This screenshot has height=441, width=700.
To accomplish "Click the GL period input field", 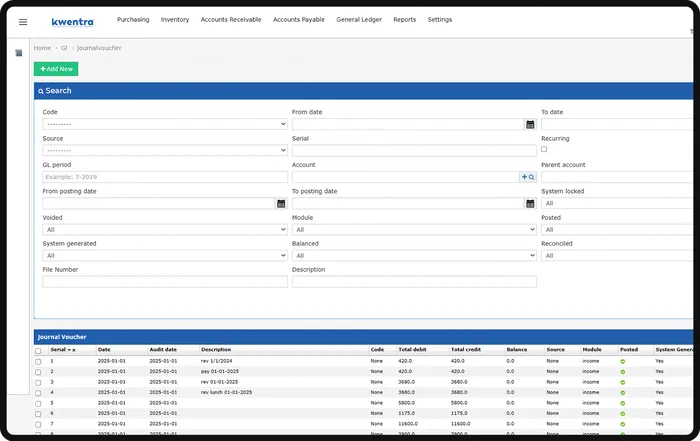I will pos(165,177).
